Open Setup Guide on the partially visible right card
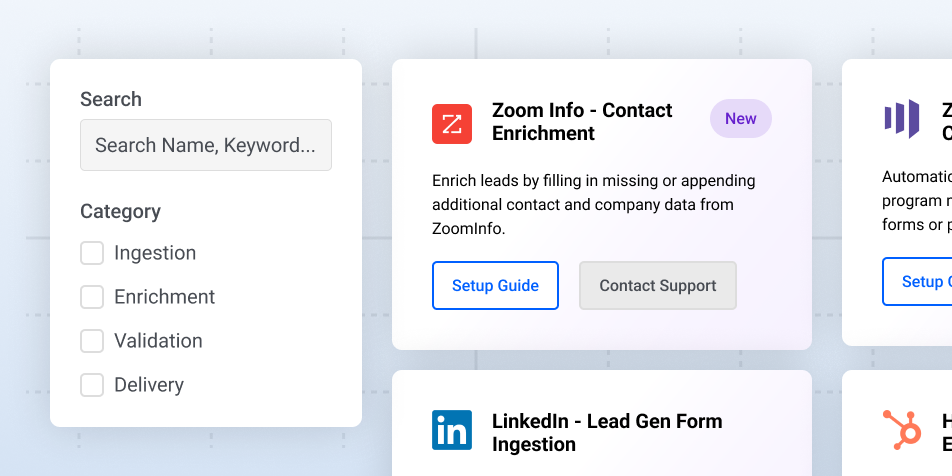 coord(918,282)
